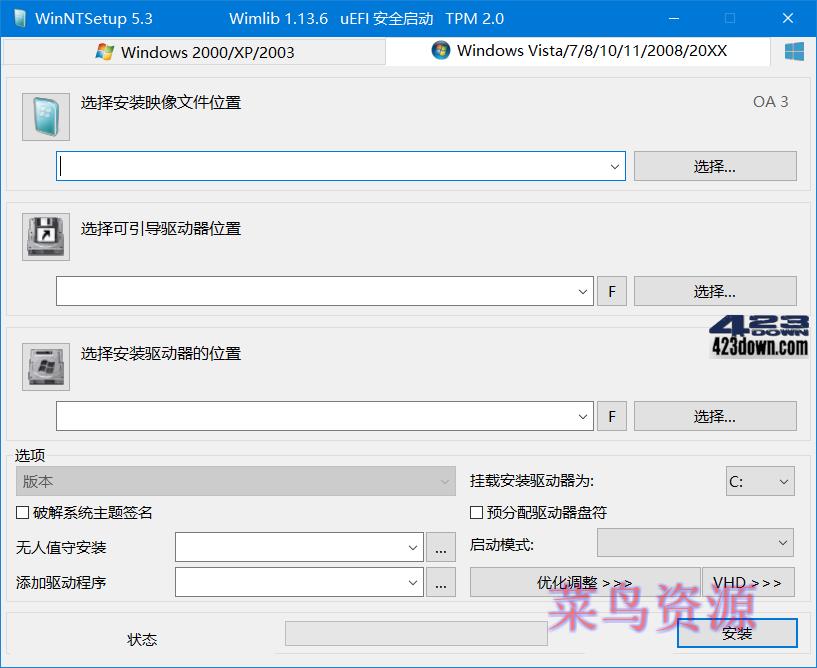Click the install image CD icon
The image size is (817, 668).
pos(44,116)
